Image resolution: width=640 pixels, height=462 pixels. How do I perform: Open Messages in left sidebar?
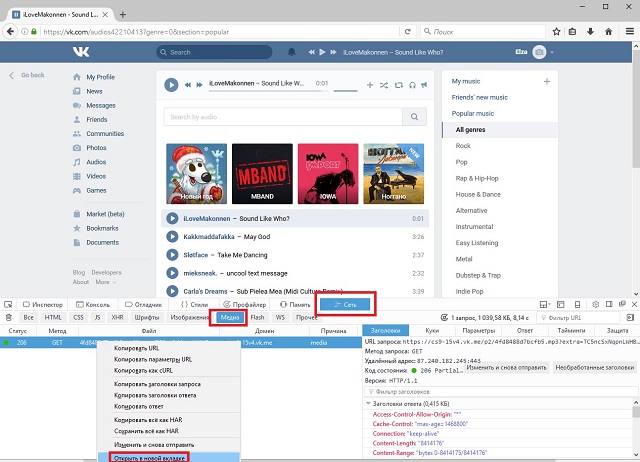point(101,106)
